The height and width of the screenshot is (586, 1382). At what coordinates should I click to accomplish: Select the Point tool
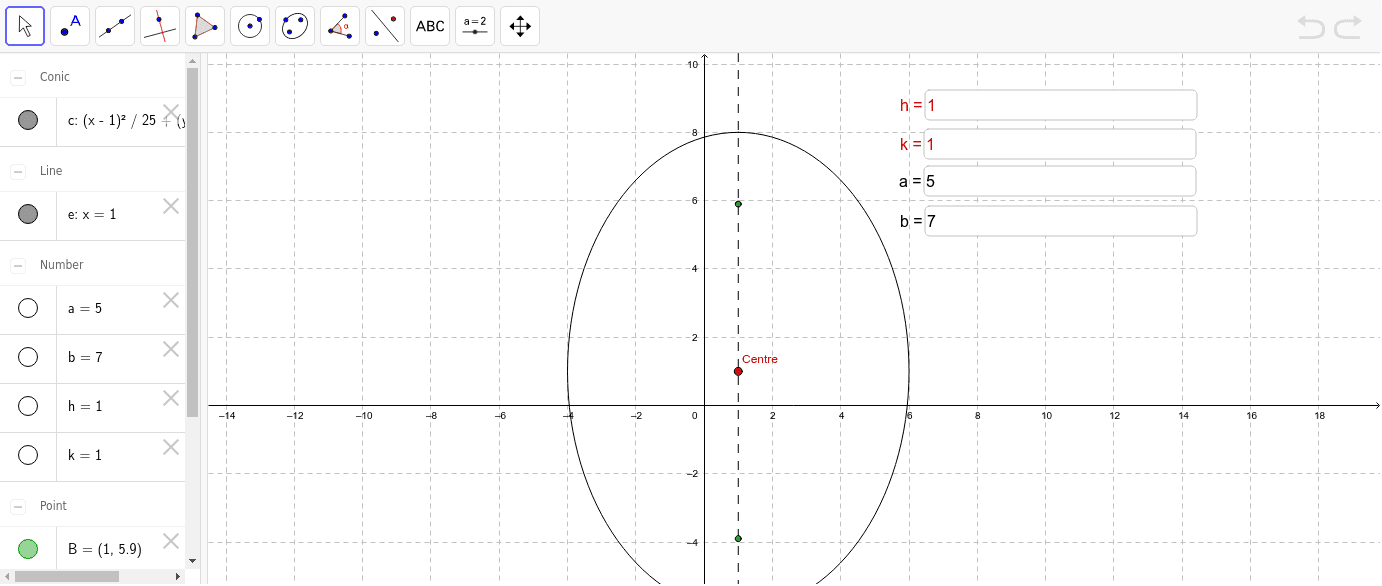pos(70,26)
